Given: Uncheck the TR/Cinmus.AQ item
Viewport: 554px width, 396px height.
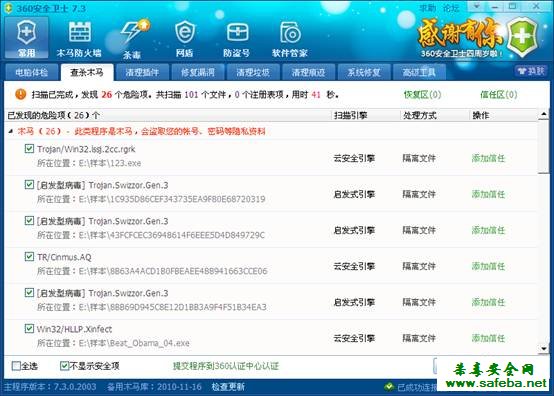Looking at the screenshot, I should [x=29, y=257].
